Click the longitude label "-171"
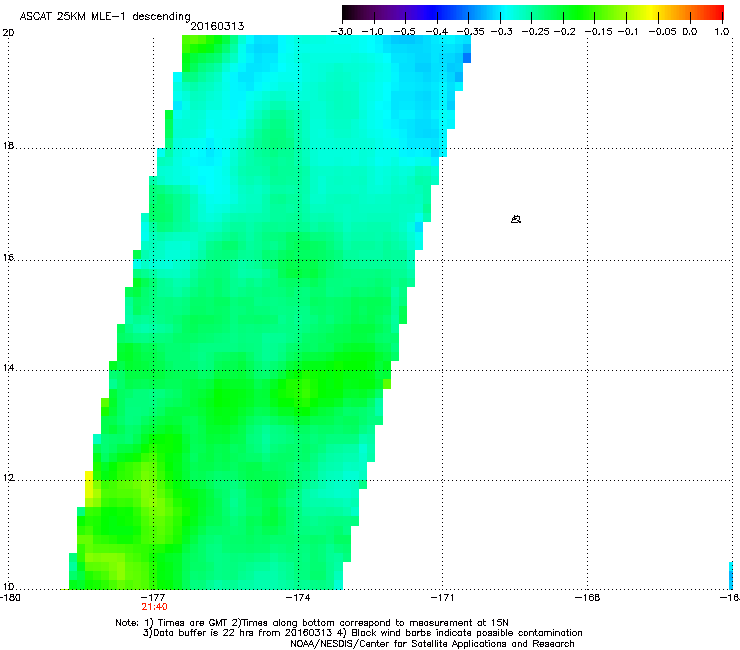 (x=443, y=598)
